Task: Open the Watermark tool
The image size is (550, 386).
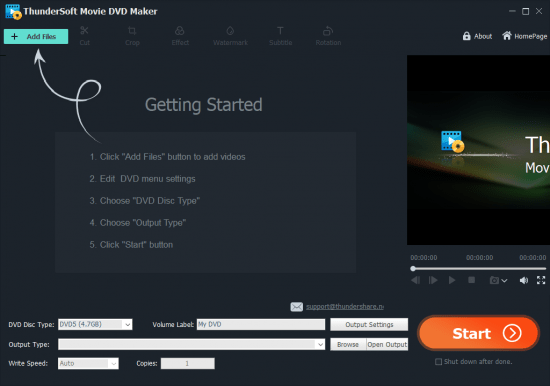Action: pyautogui.click(x=230, y=36)
